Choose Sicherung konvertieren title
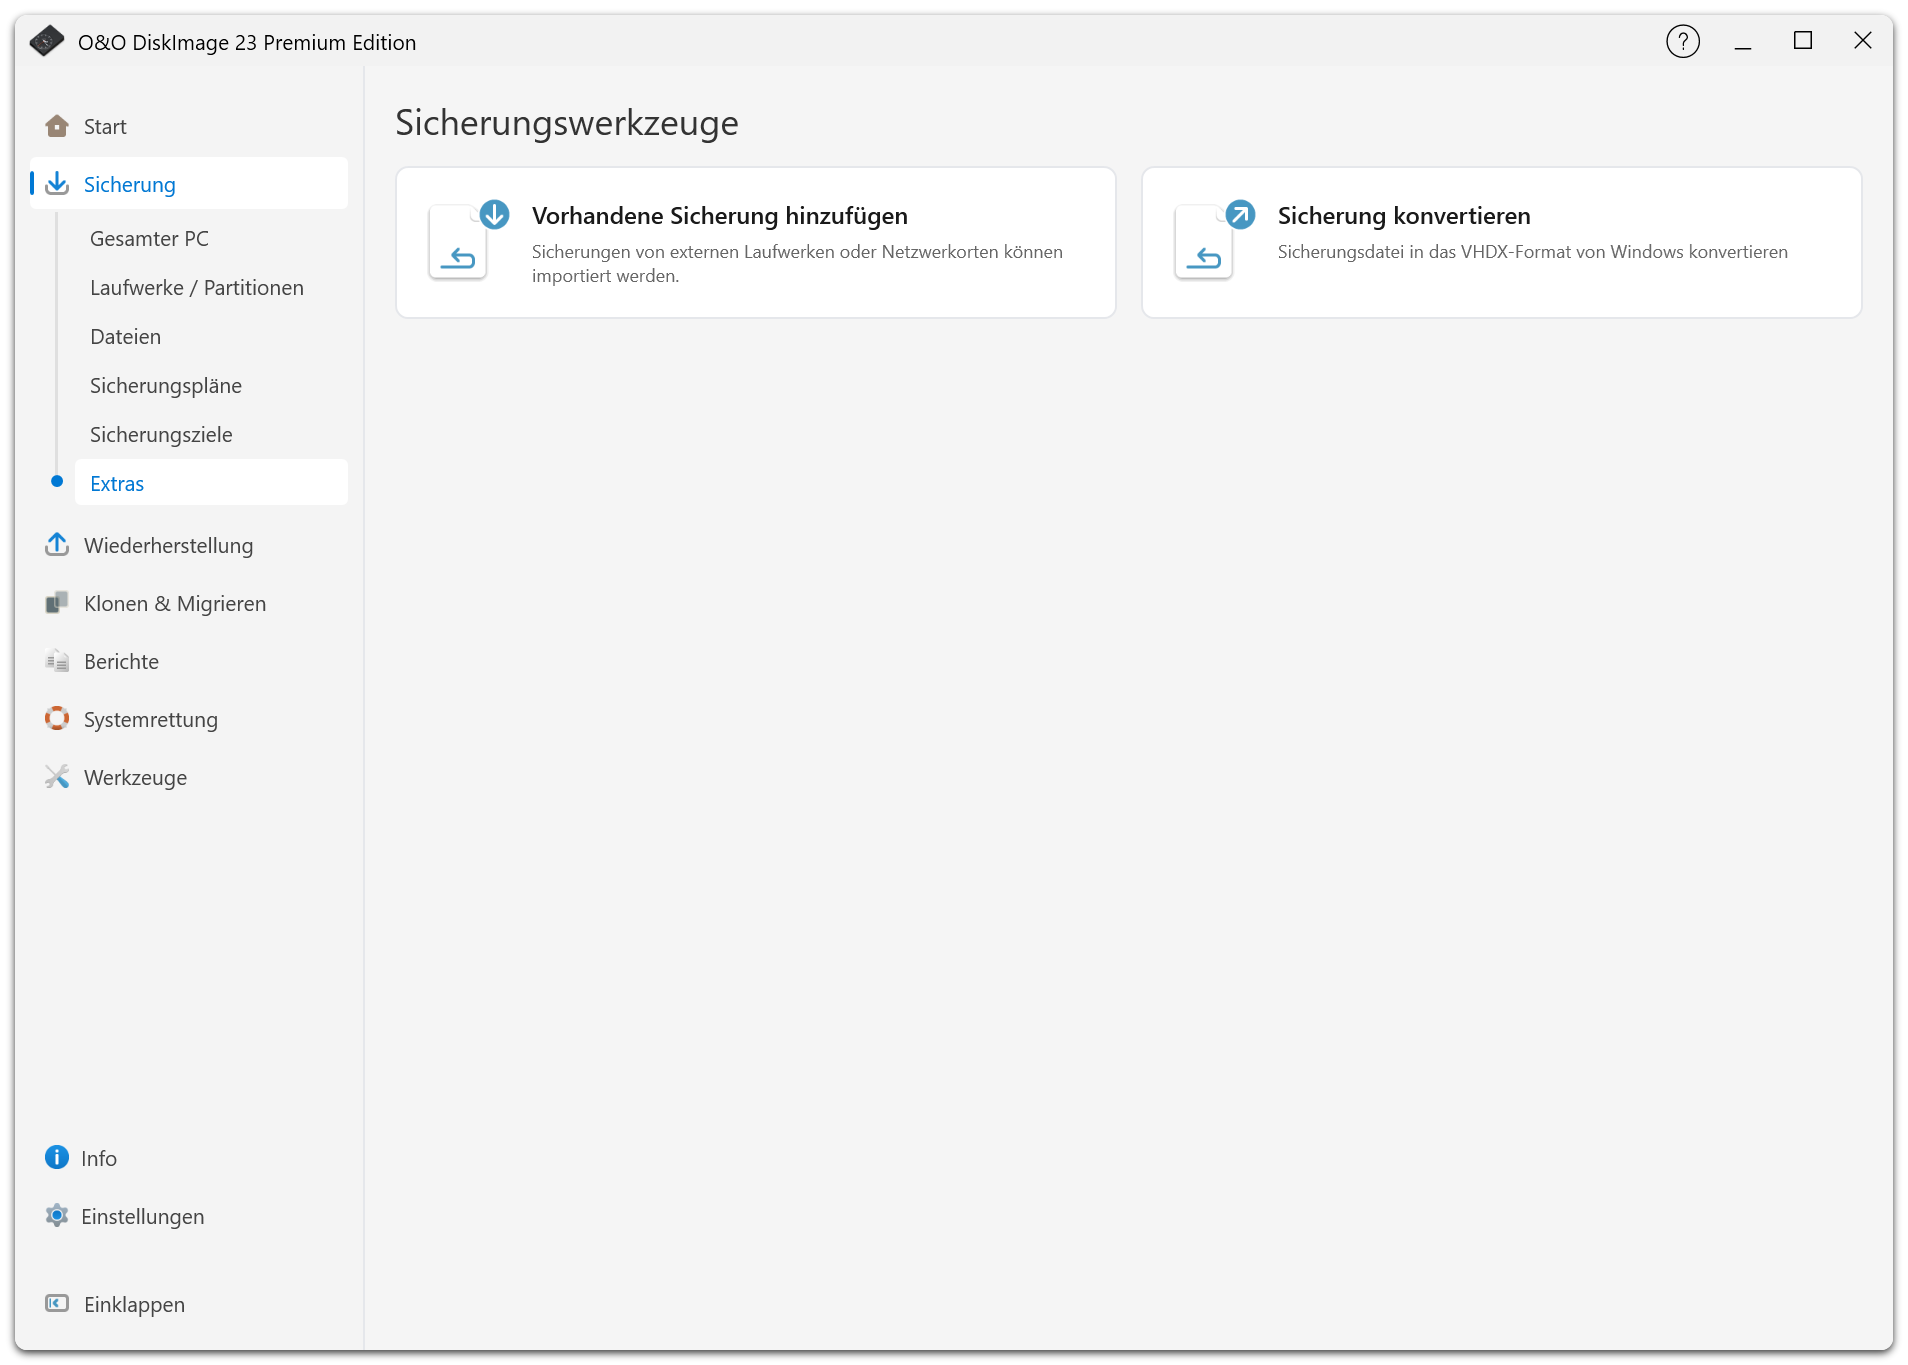1908x1365 pixels. point(1404,216)
